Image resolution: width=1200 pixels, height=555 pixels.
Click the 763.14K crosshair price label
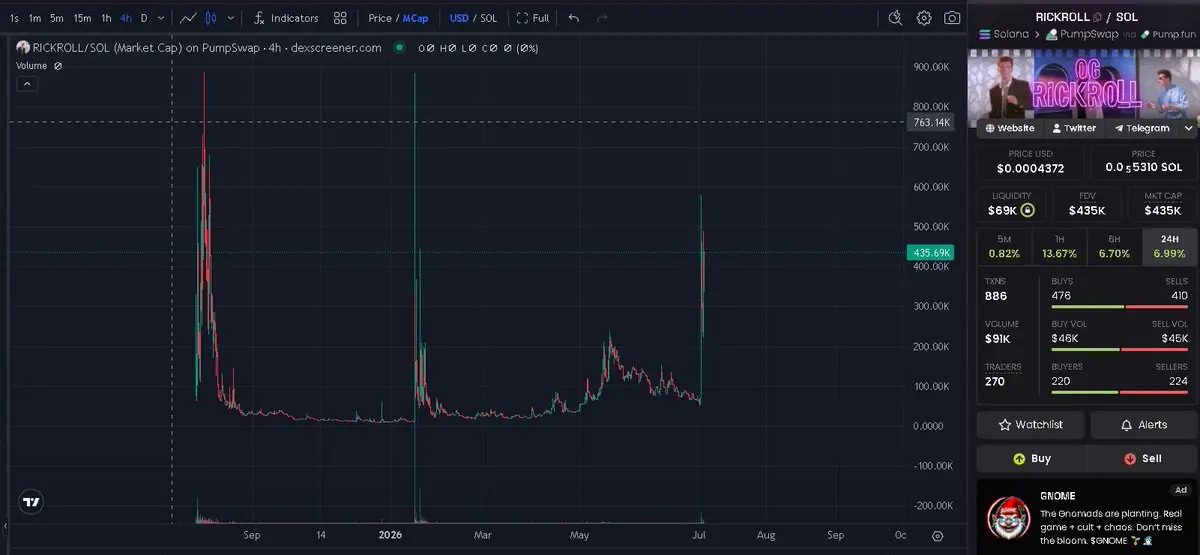tap(930, 122)
